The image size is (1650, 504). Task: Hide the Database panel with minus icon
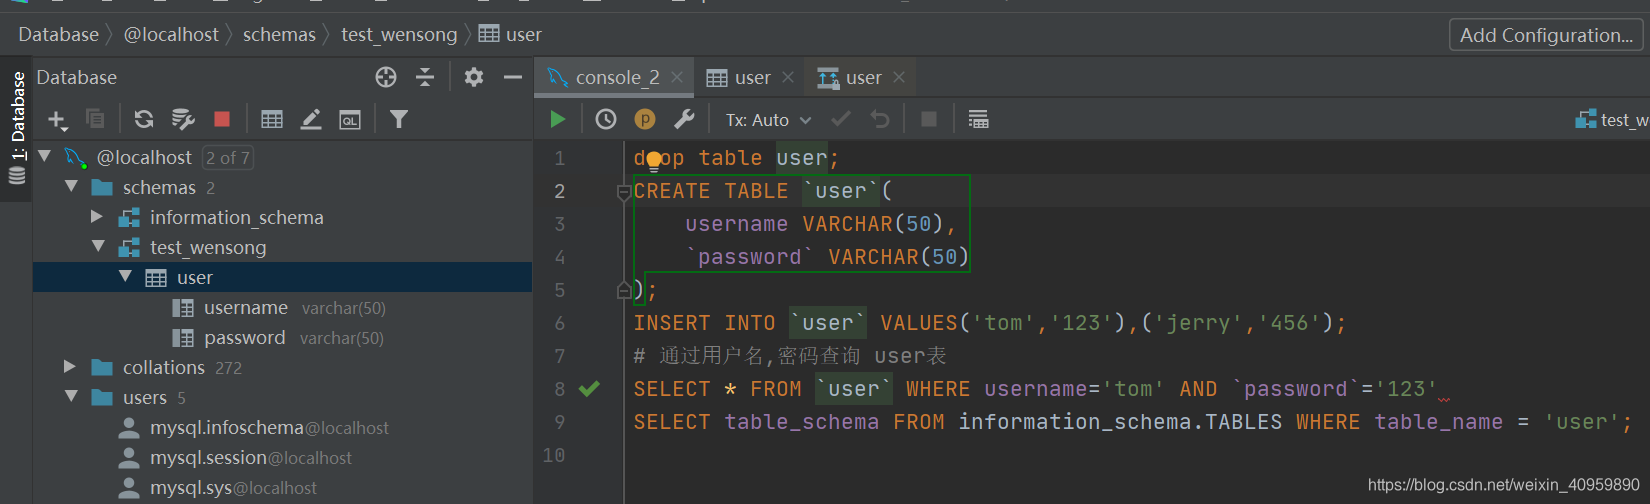(513, 77)
